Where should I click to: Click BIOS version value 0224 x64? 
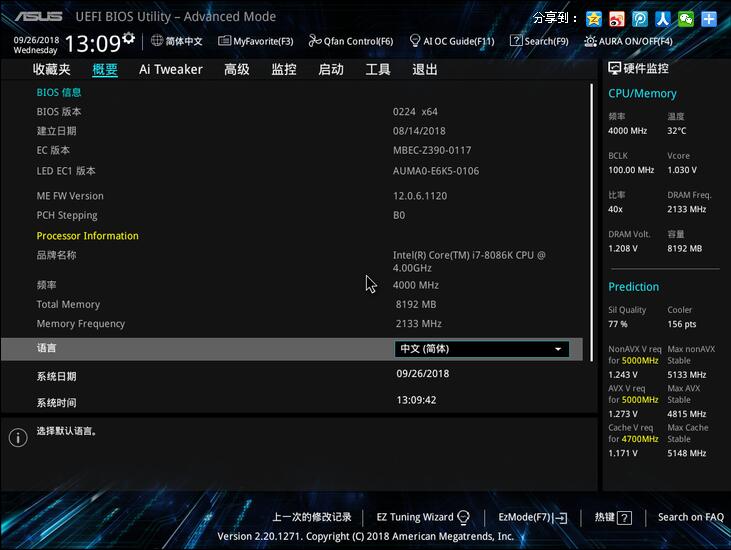(x=415, y=112)
